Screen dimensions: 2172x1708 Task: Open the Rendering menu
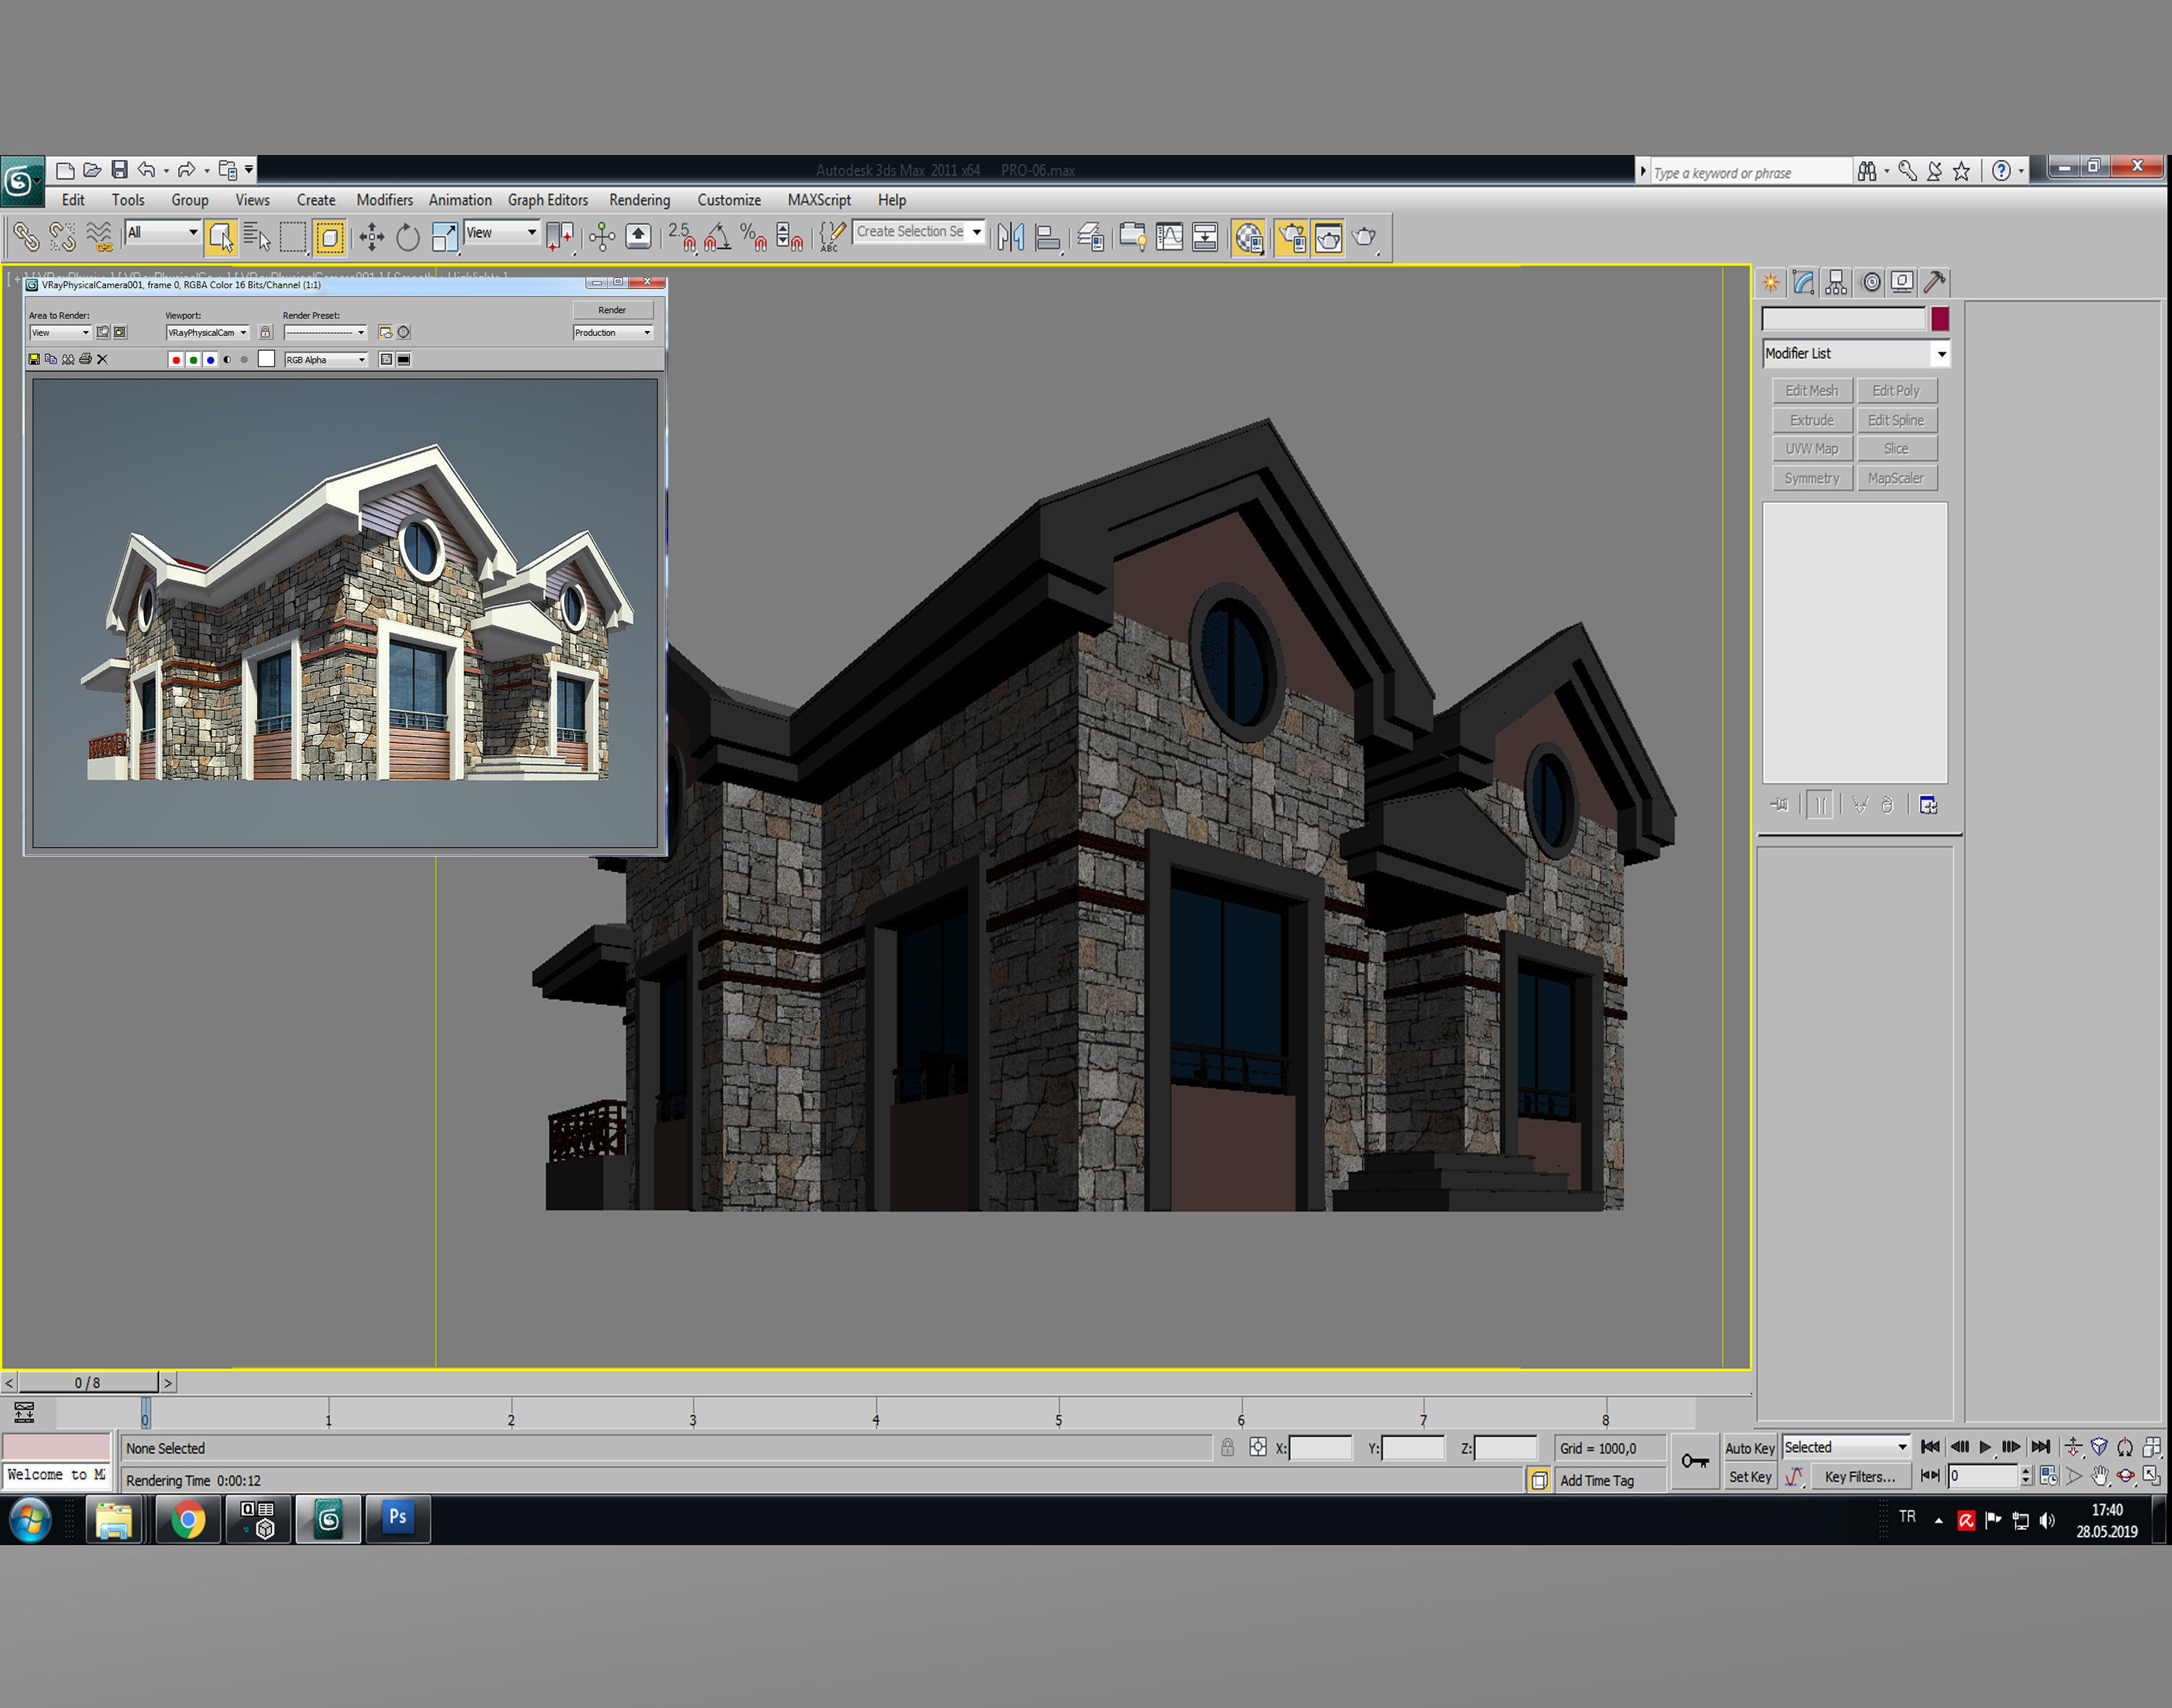639,200
